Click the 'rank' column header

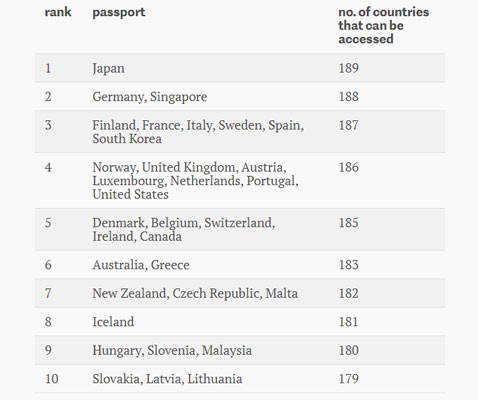pyautogui.click(x=58, y=12)
